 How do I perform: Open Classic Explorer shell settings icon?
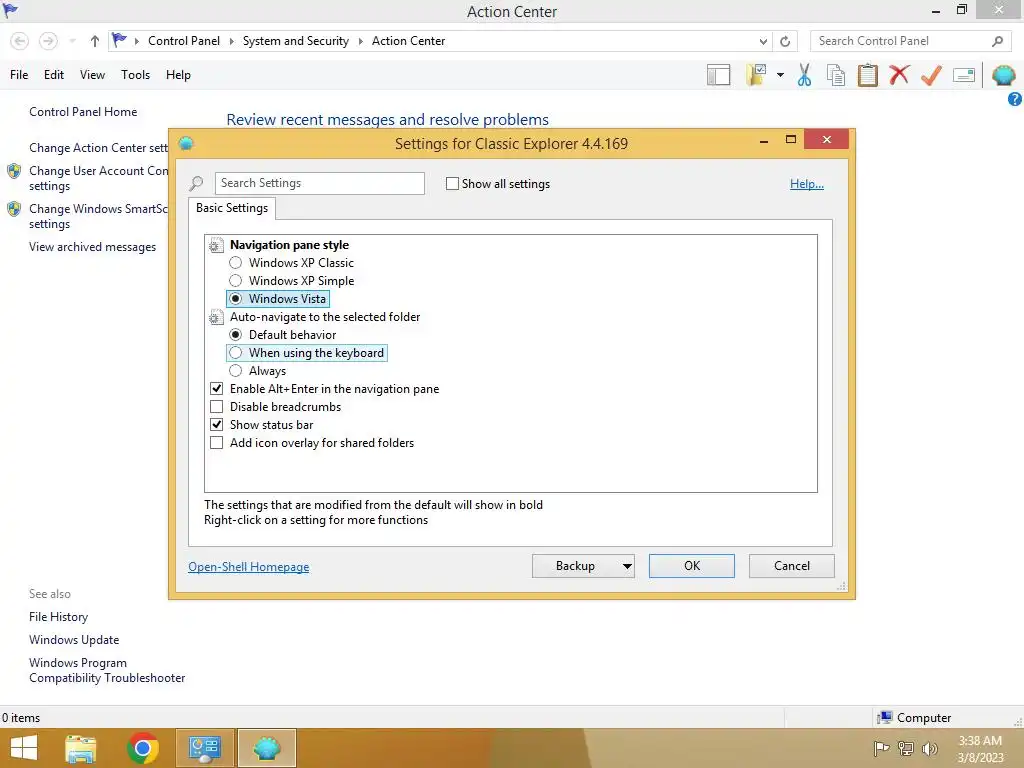tap(1003, 75)
